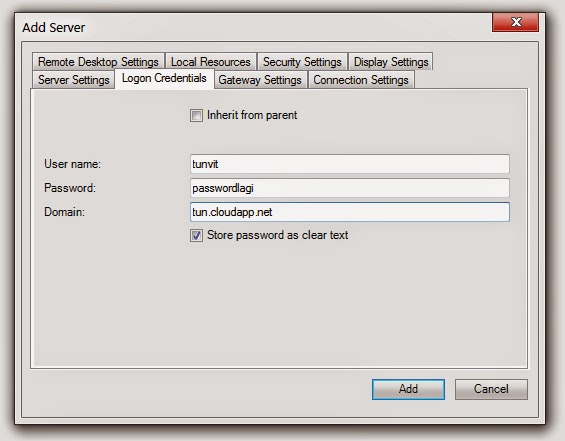Select the Logon Credentials tab

click(x=164, y=78)
